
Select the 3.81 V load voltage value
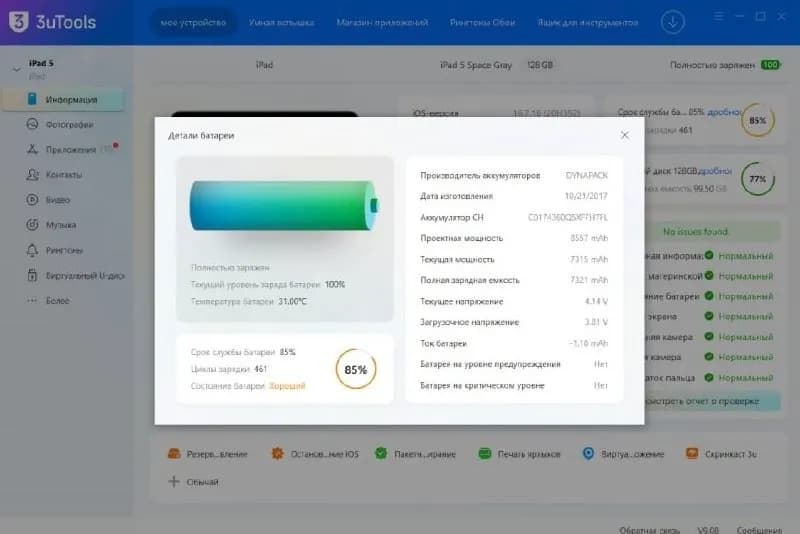click(x=596, y=322)
